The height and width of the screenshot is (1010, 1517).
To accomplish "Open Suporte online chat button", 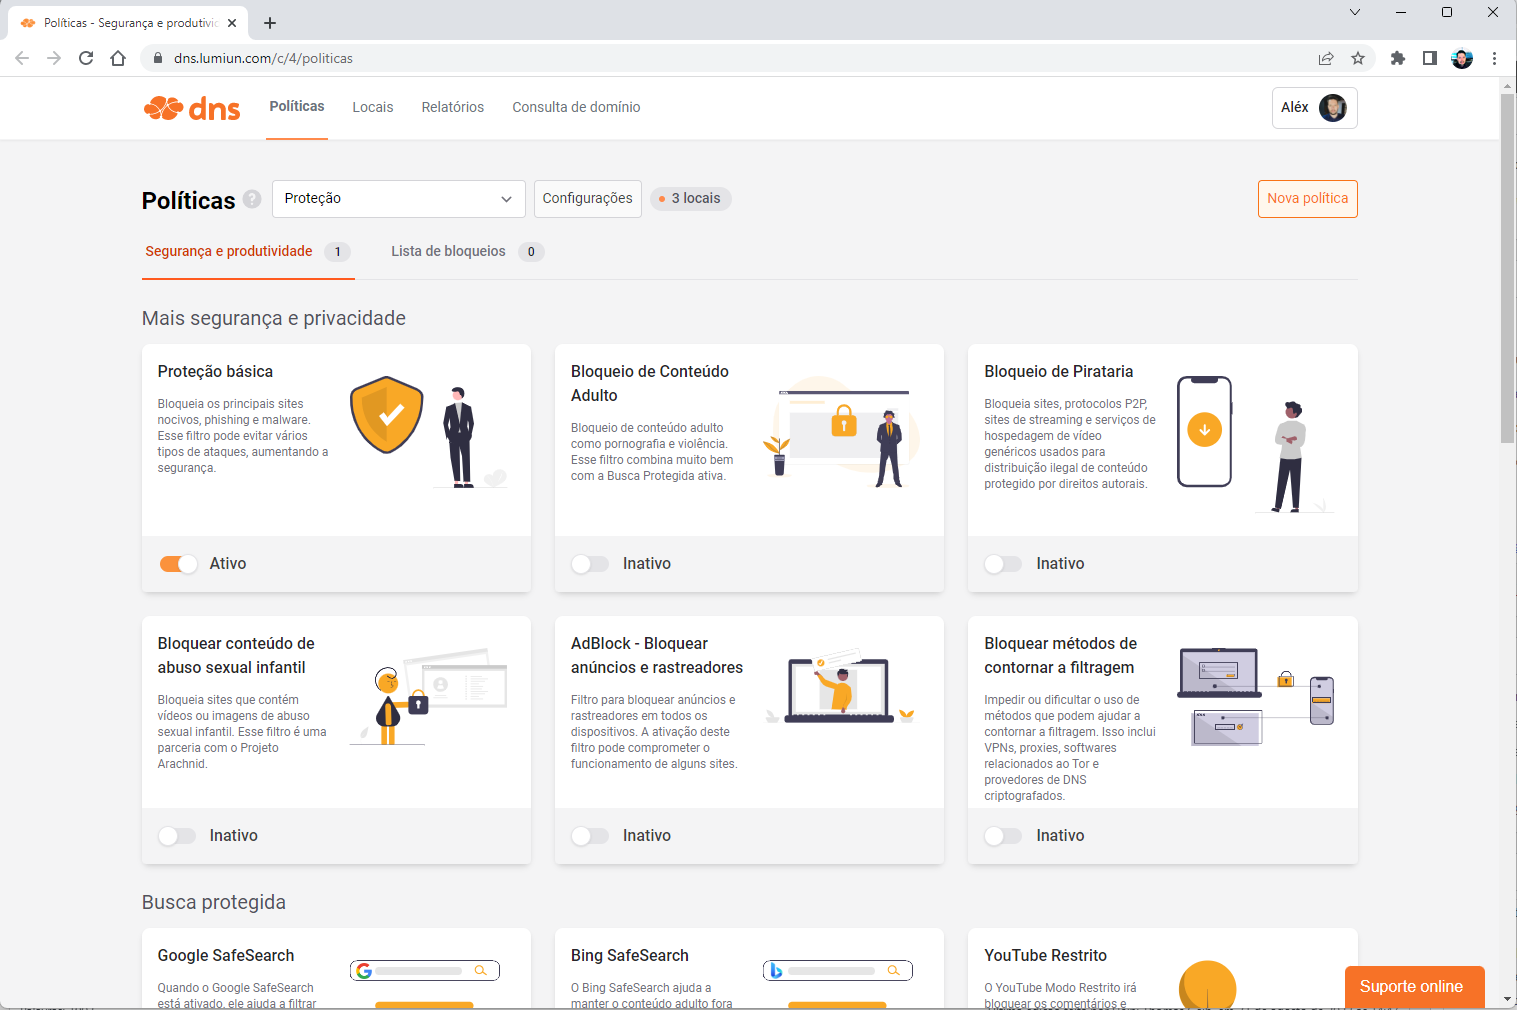I will (1414, 987).
